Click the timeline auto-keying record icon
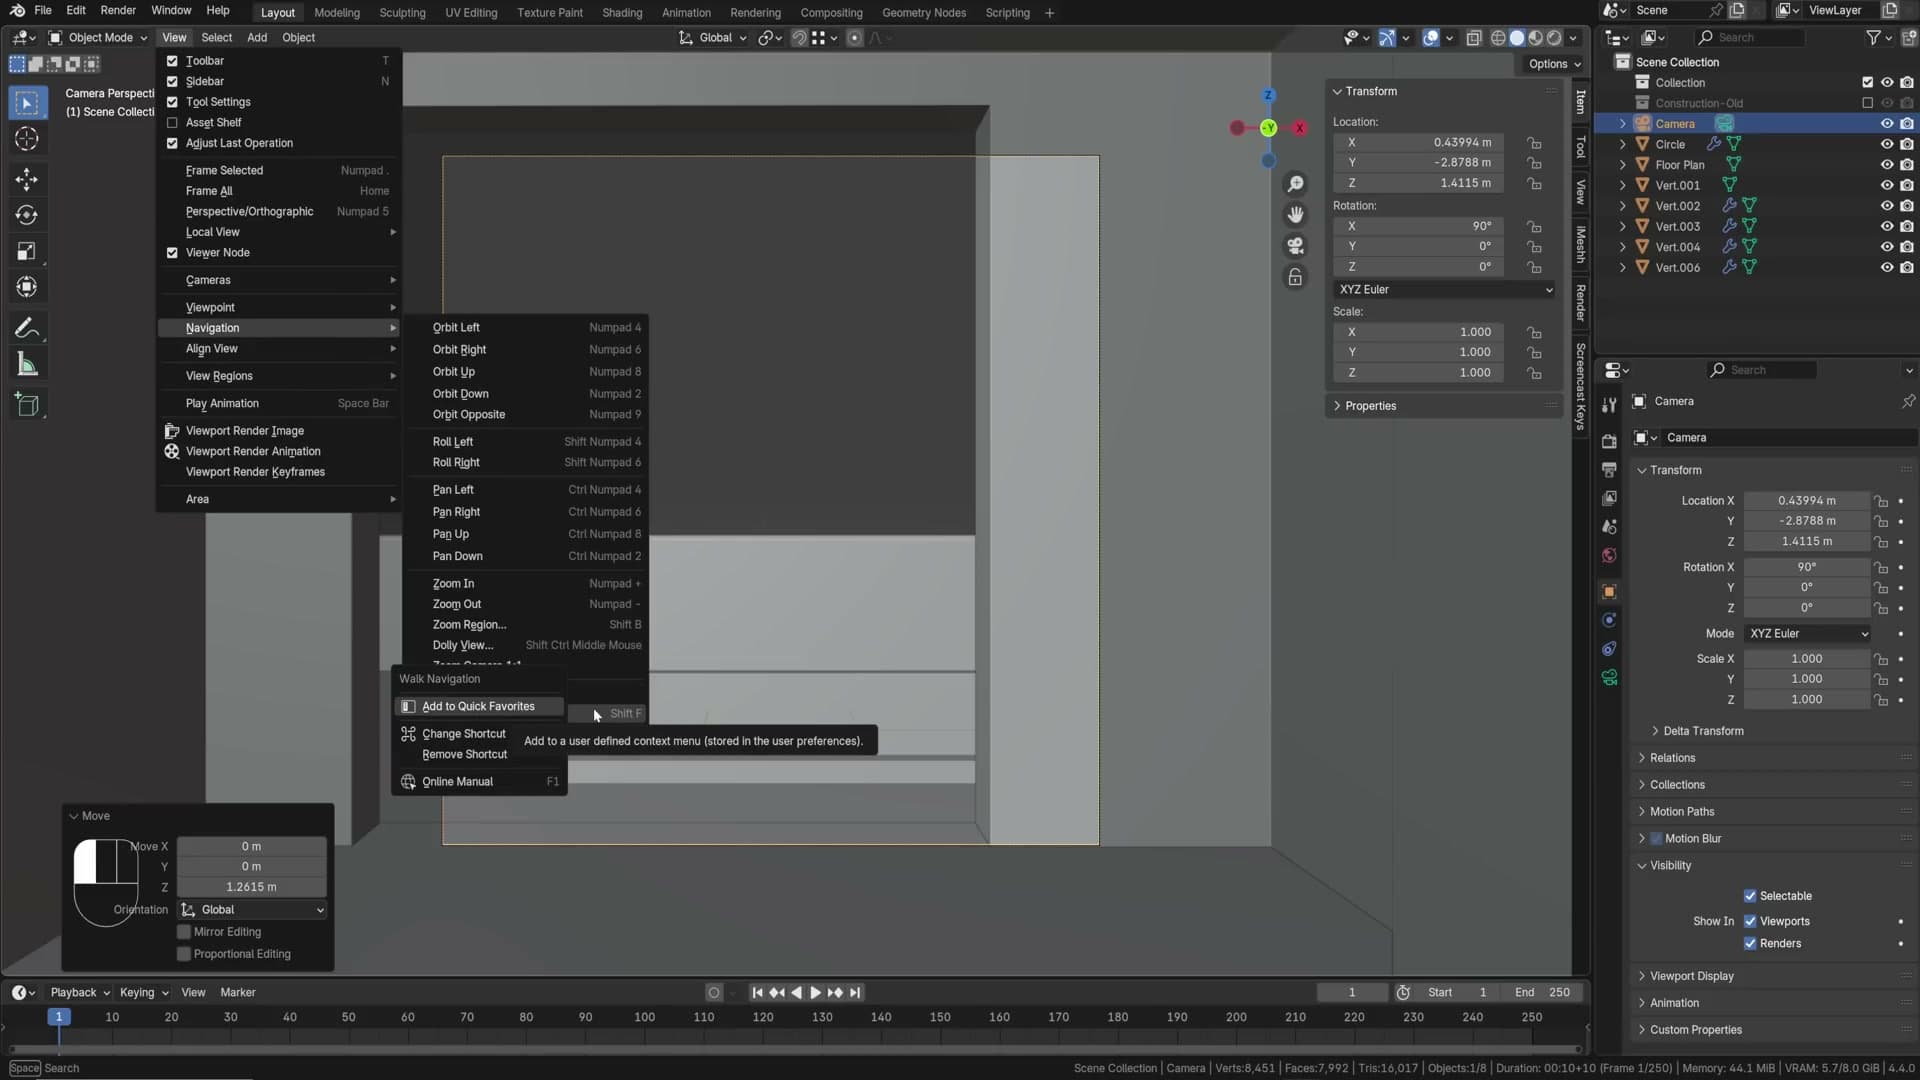Screen dimensions: 1920x1080 (x=714, y=993)
